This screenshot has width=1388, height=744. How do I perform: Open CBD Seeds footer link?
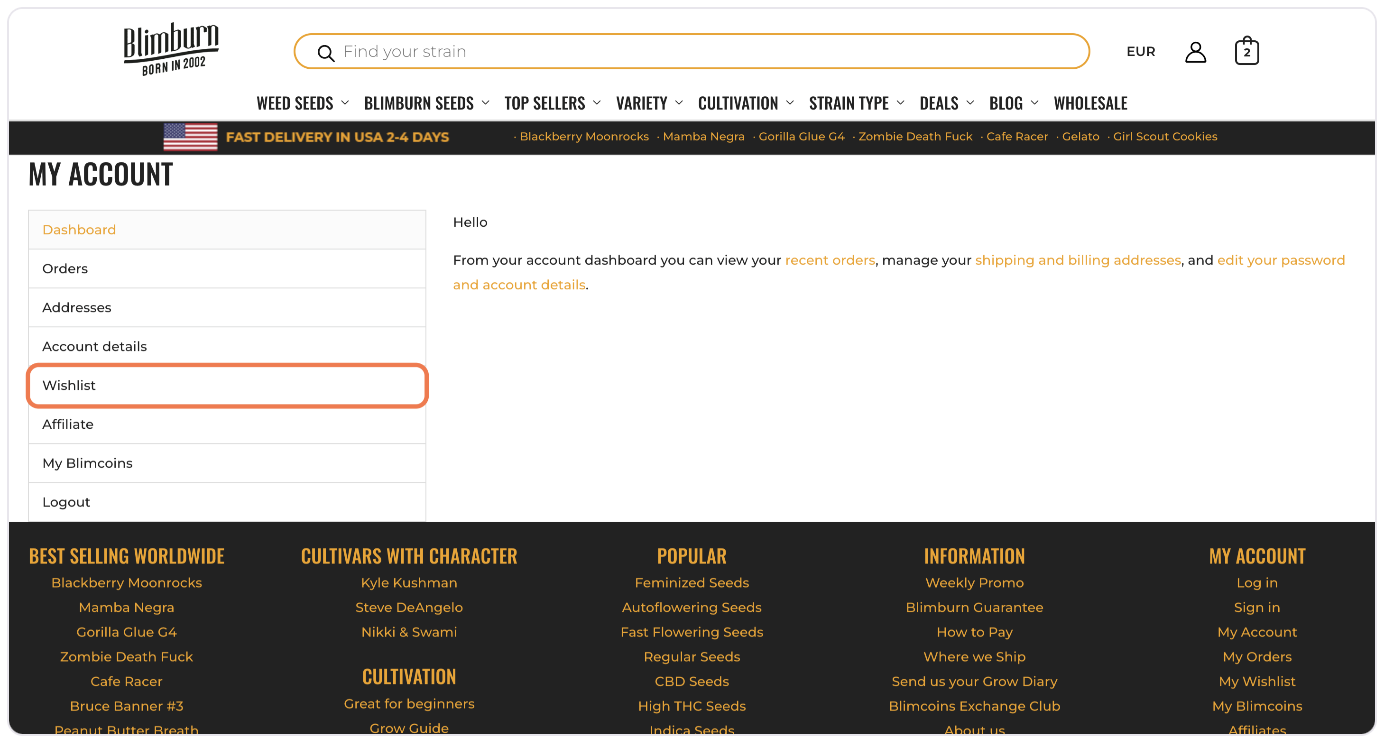(692, 682)
